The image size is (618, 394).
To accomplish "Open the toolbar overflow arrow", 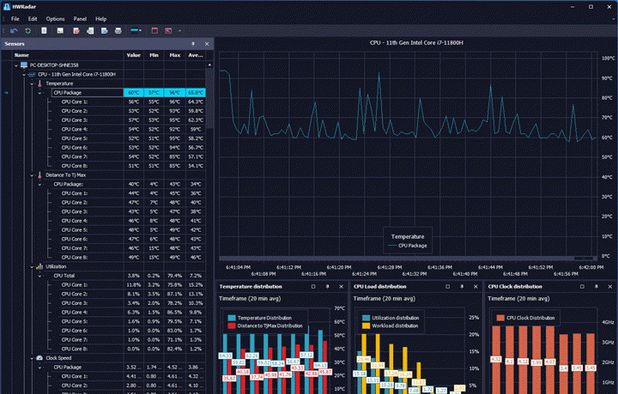I will pos(180,30).
